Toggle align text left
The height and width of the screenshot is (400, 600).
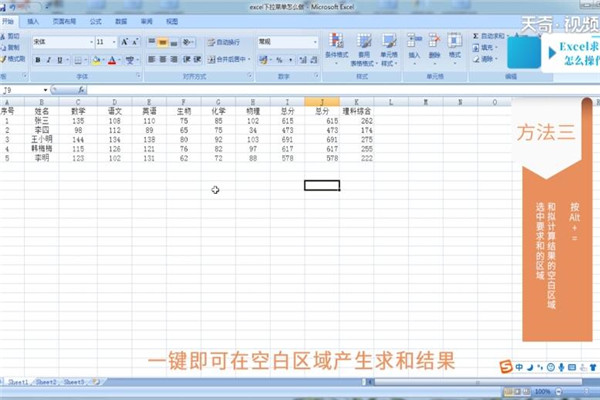(x=152, y=59)
